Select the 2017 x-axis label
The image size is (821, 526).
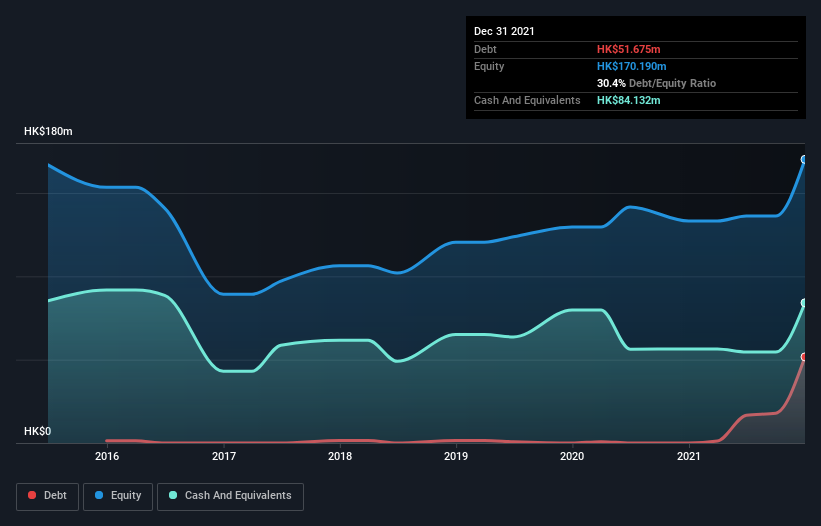coord(224,456)
